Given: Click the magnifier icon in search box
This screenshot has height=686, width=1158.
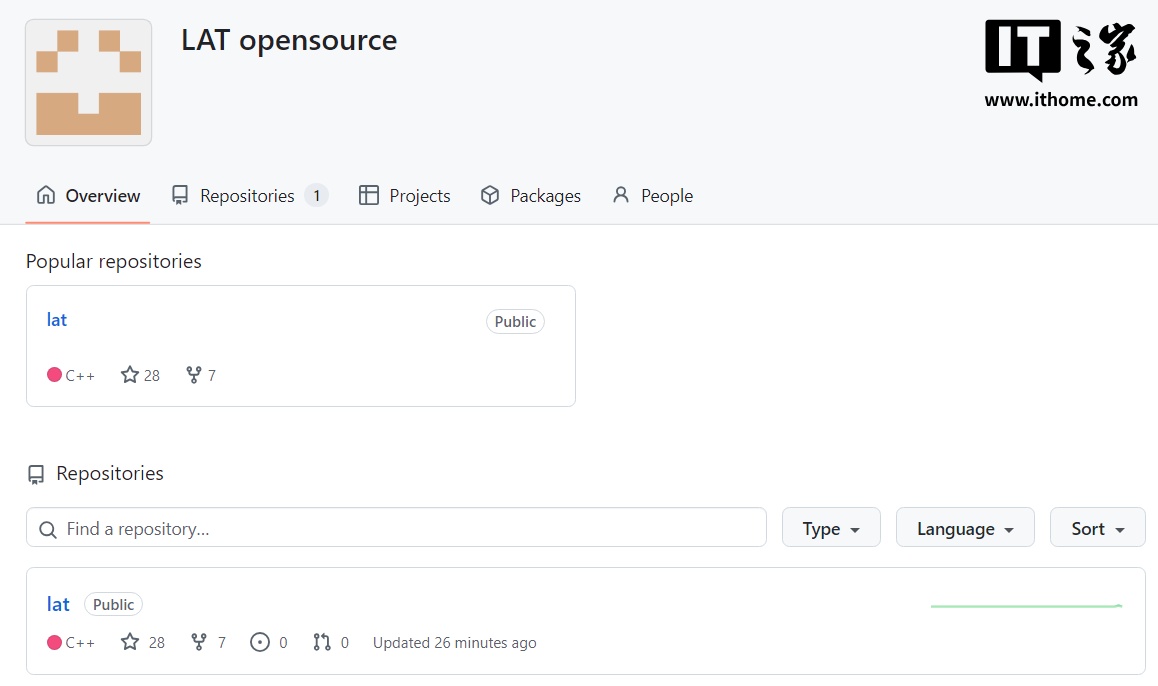Looking at the screenshot, I should (47, 529).
